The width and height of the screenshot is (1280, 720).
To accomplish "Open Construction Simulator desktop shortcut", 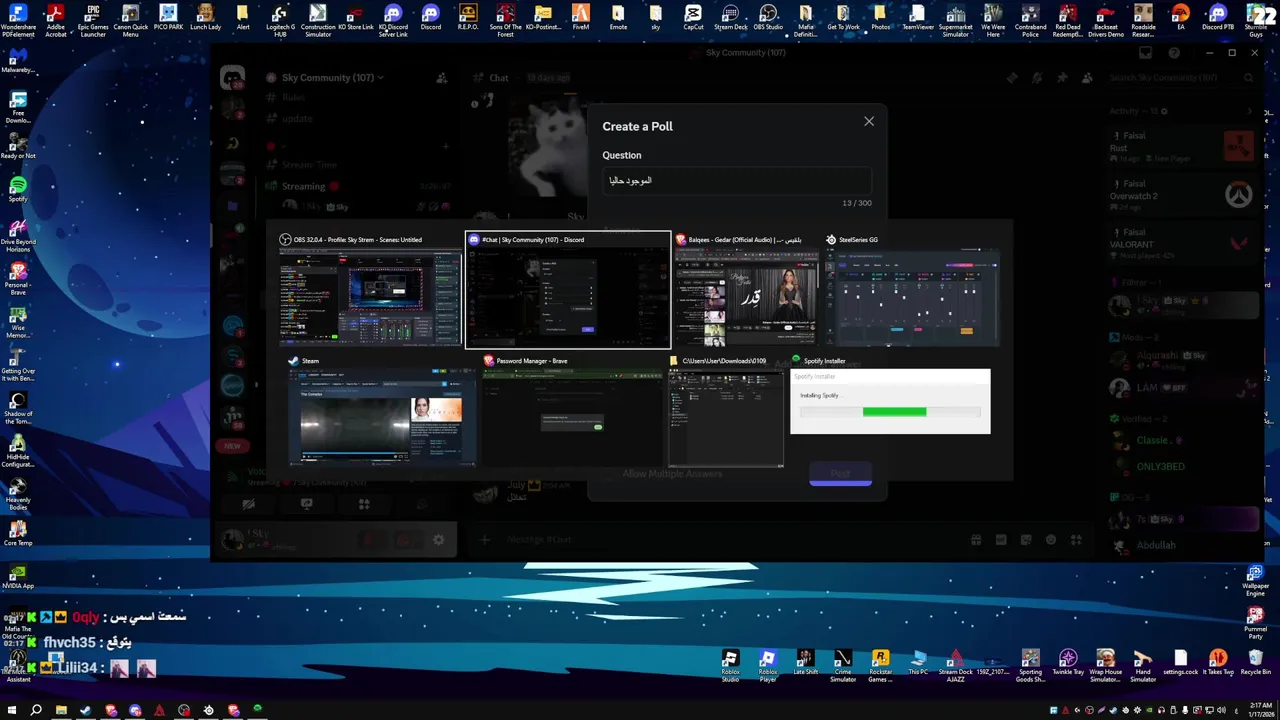I will (x=318, y=19).
